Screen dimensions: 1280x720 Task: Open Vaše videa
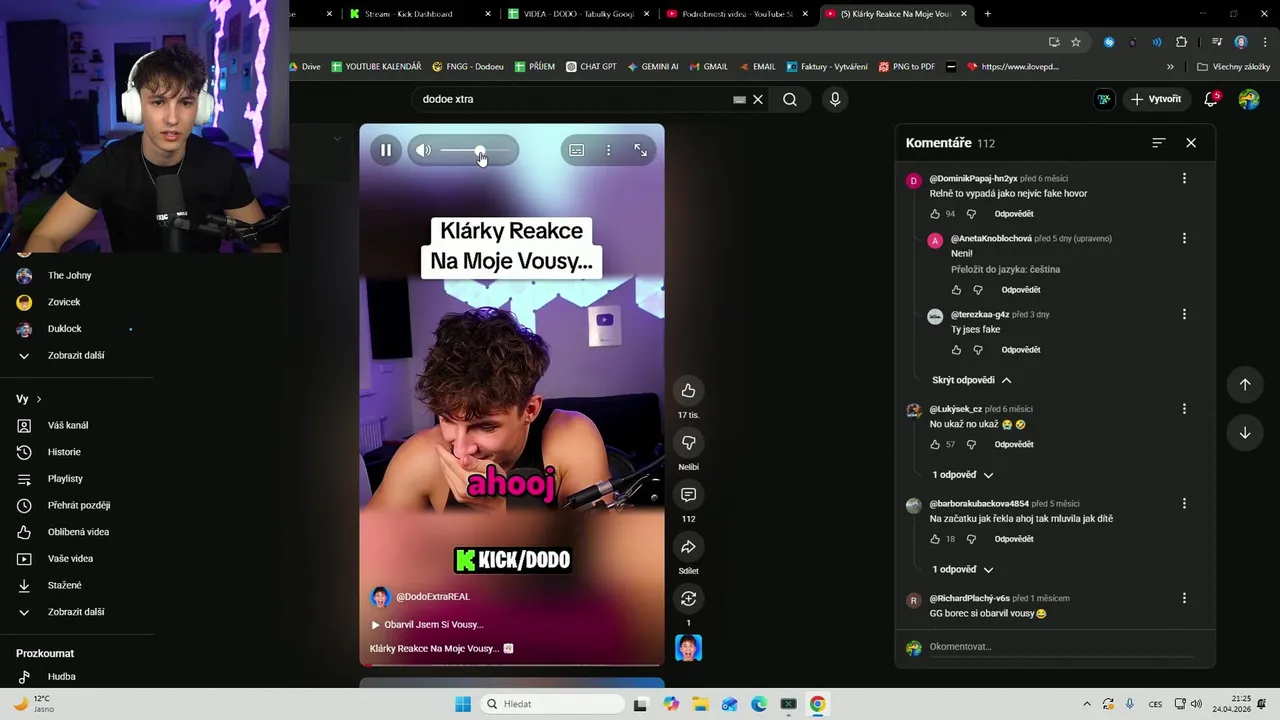70,558
